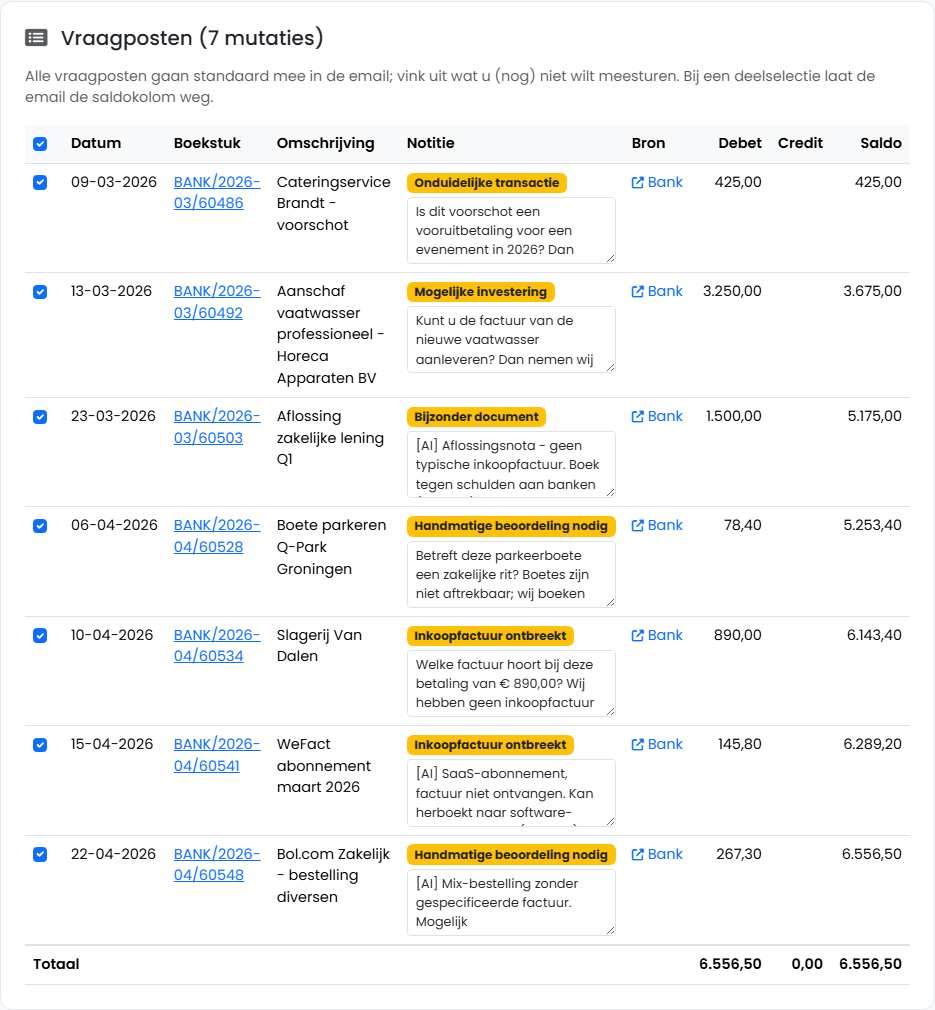Image resolution: width=935 pixels, height=1010 pixels.
Task: Click the Saldo column header
Action: (881, 143)
